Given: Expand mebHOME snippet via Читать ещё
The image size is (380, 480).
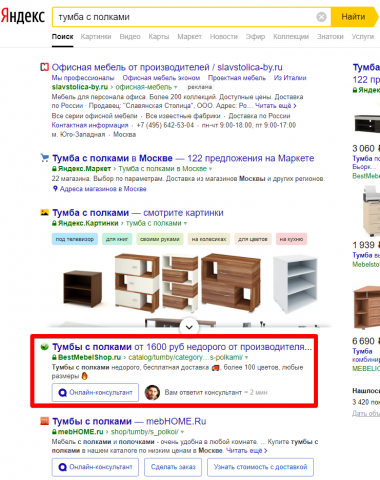Looking at the screenshot, I should tap(247, 451).
